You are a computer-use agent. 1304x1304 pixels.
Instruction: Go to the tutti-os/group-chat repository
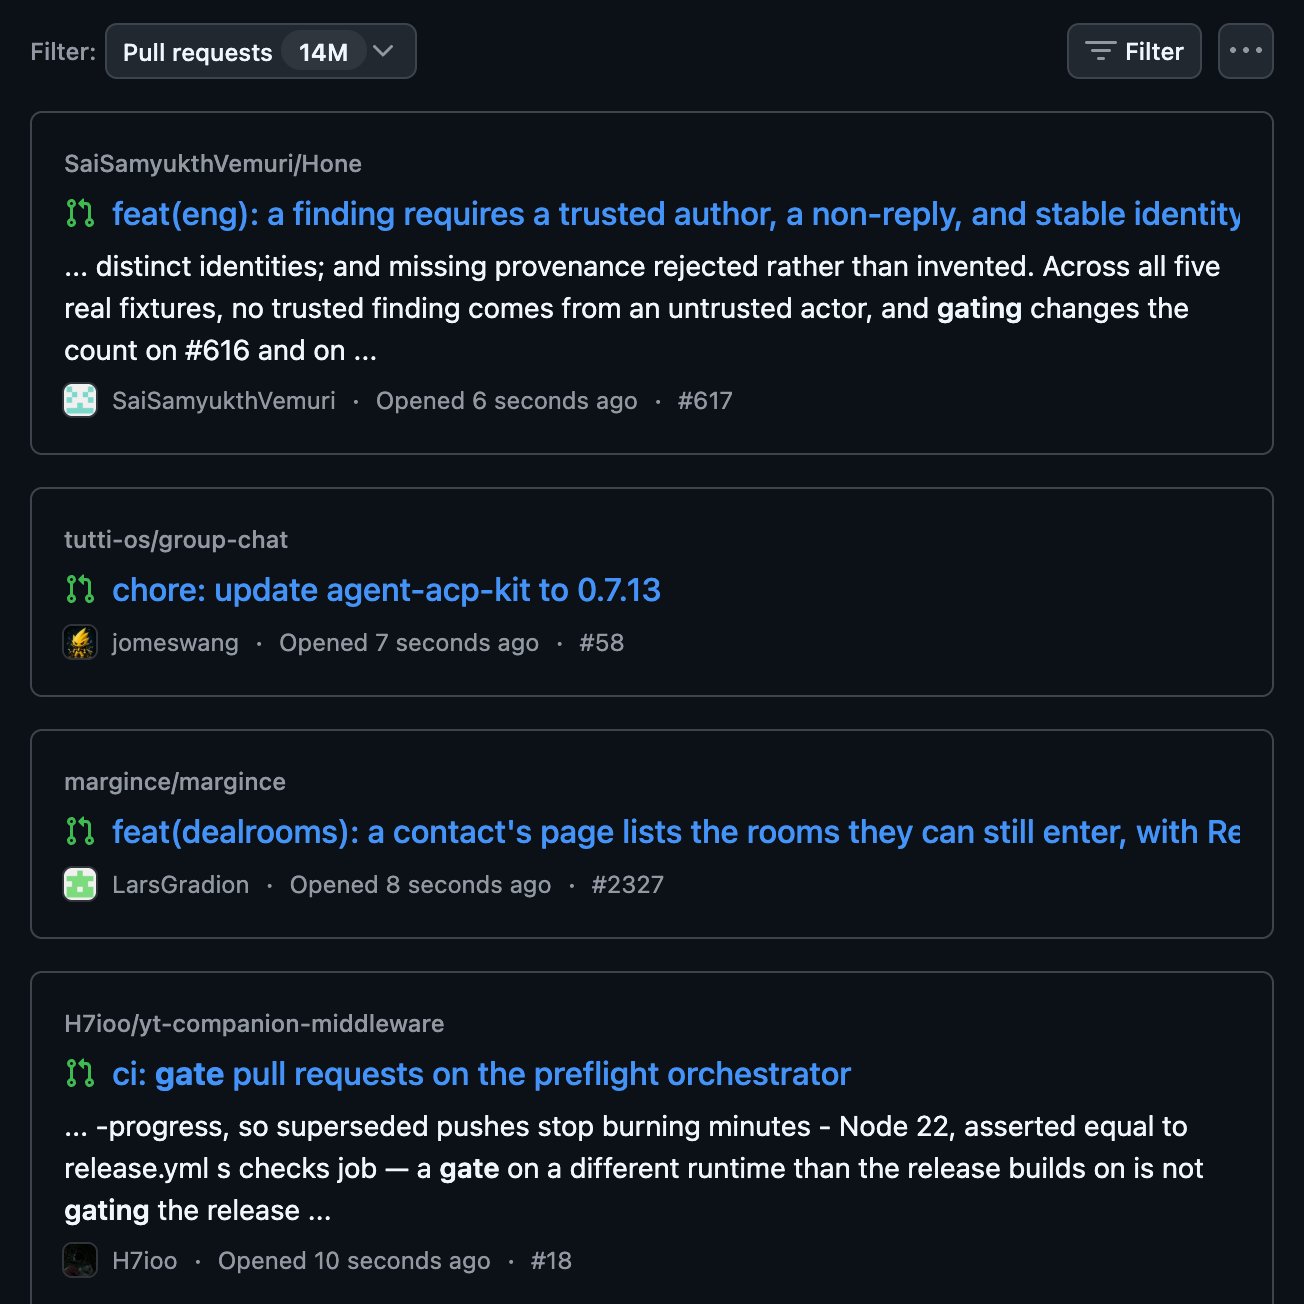(176, 540)
